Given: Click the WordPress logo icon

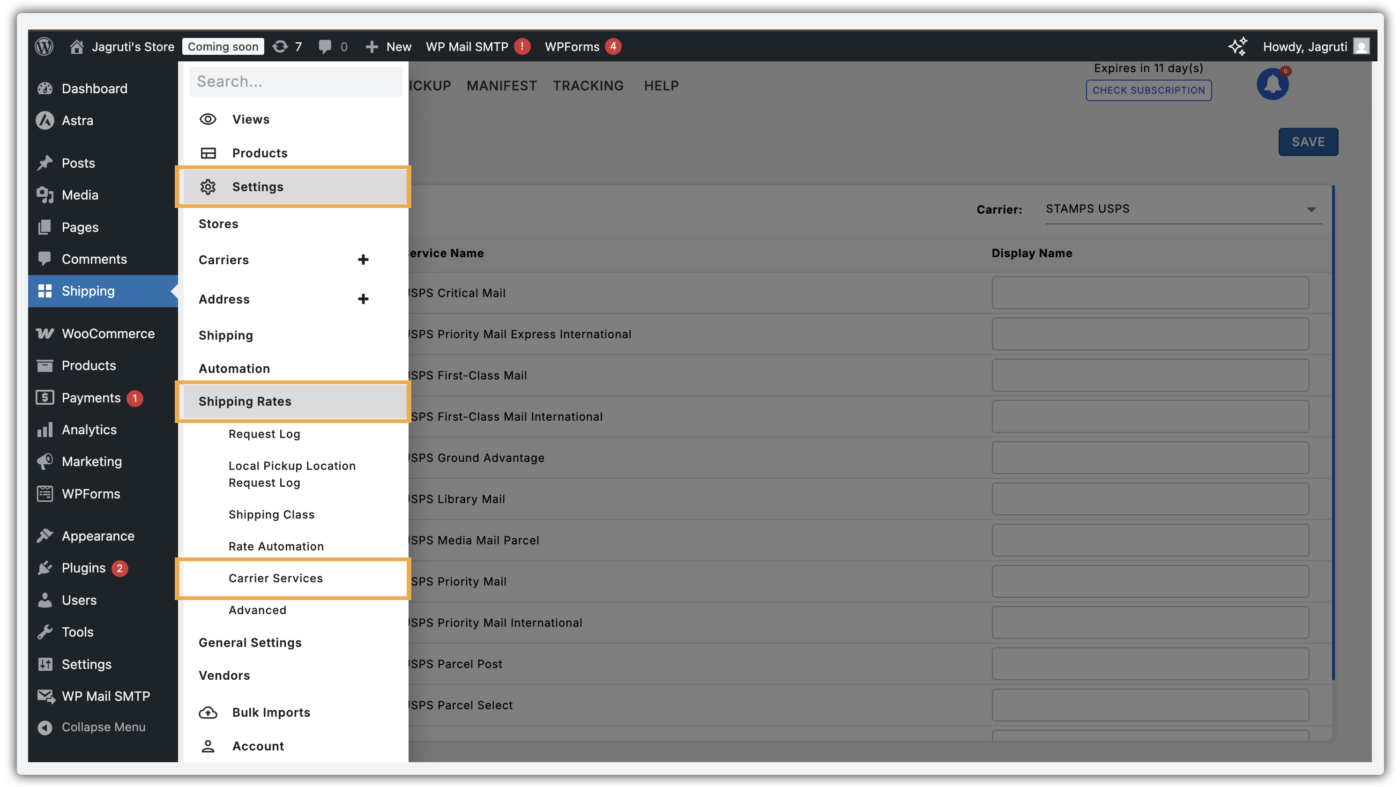Looking at the screenshot, I should pyautogui.click(x=44, y=46).
